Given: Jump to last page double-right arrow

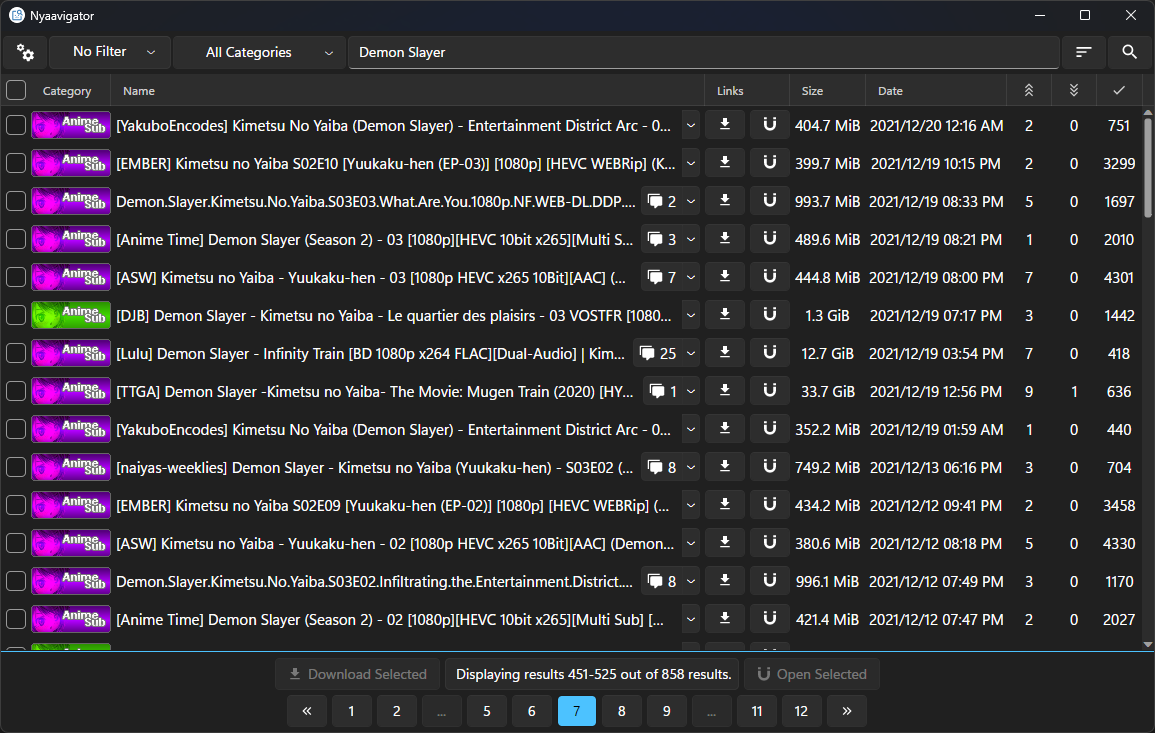Looking at the screenshot, I should pos(846,711).
